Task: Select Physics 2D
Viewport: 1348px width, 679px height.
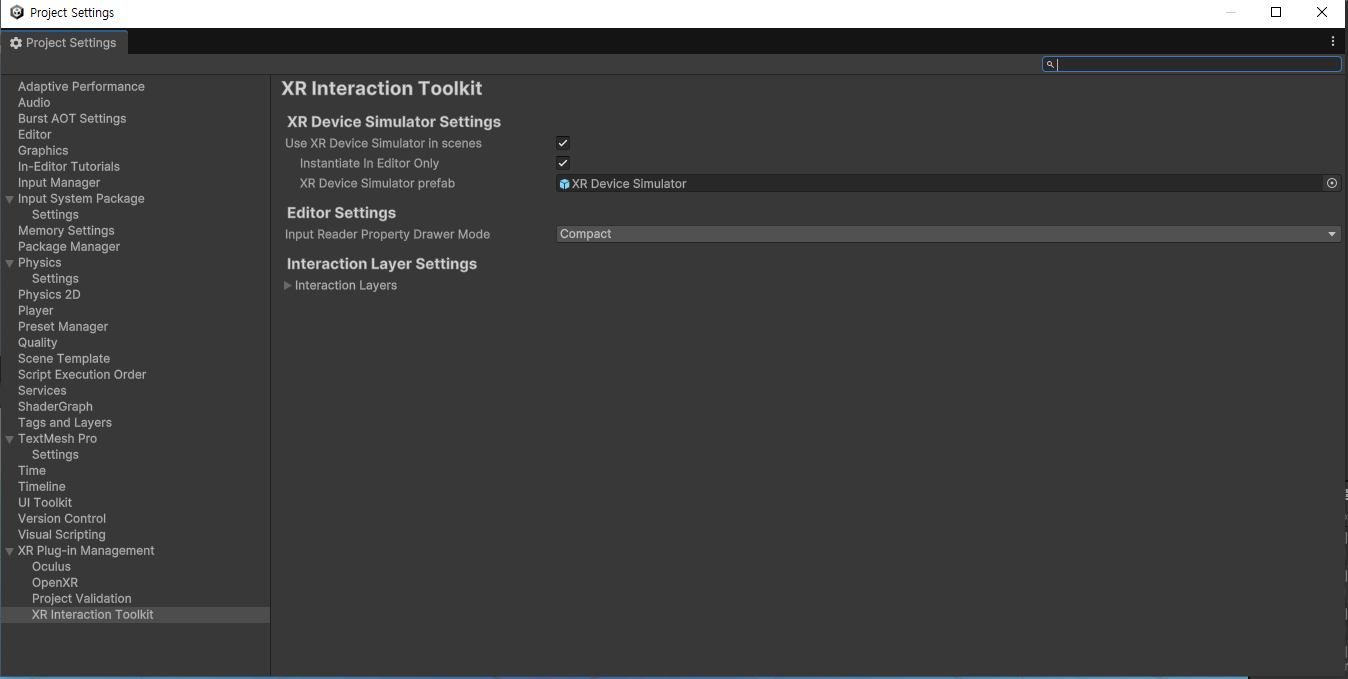Action: pyautogui.click(x=49, y=295)
